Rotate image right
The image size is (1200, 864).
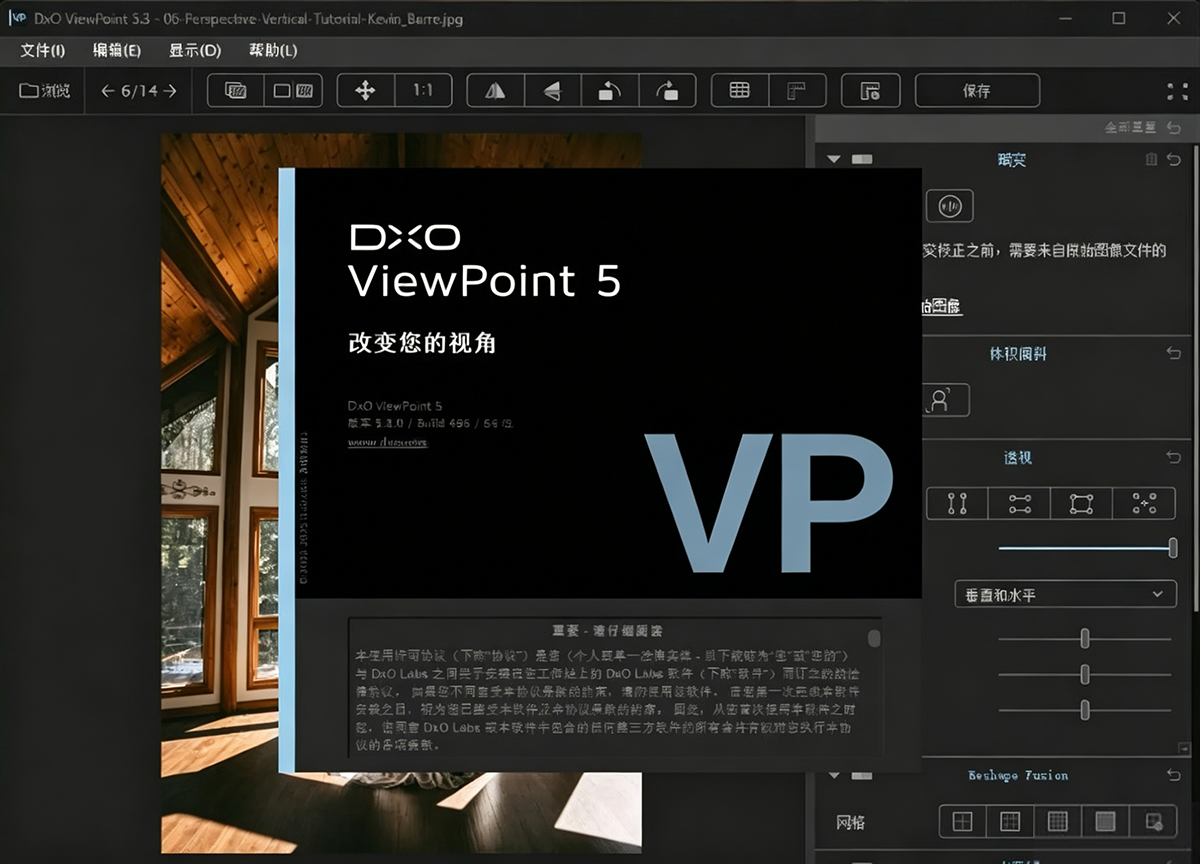tap(667, 91)
